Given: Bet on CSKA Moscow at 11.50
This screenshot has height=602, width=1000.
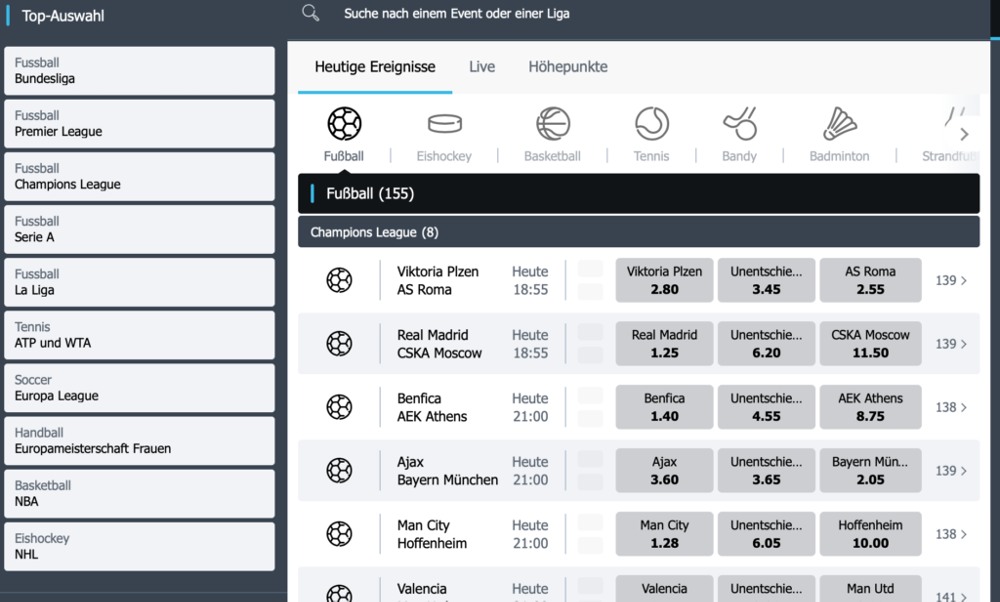Looking at the screenshot, I should pyautogui.click(x=870, y=344).
